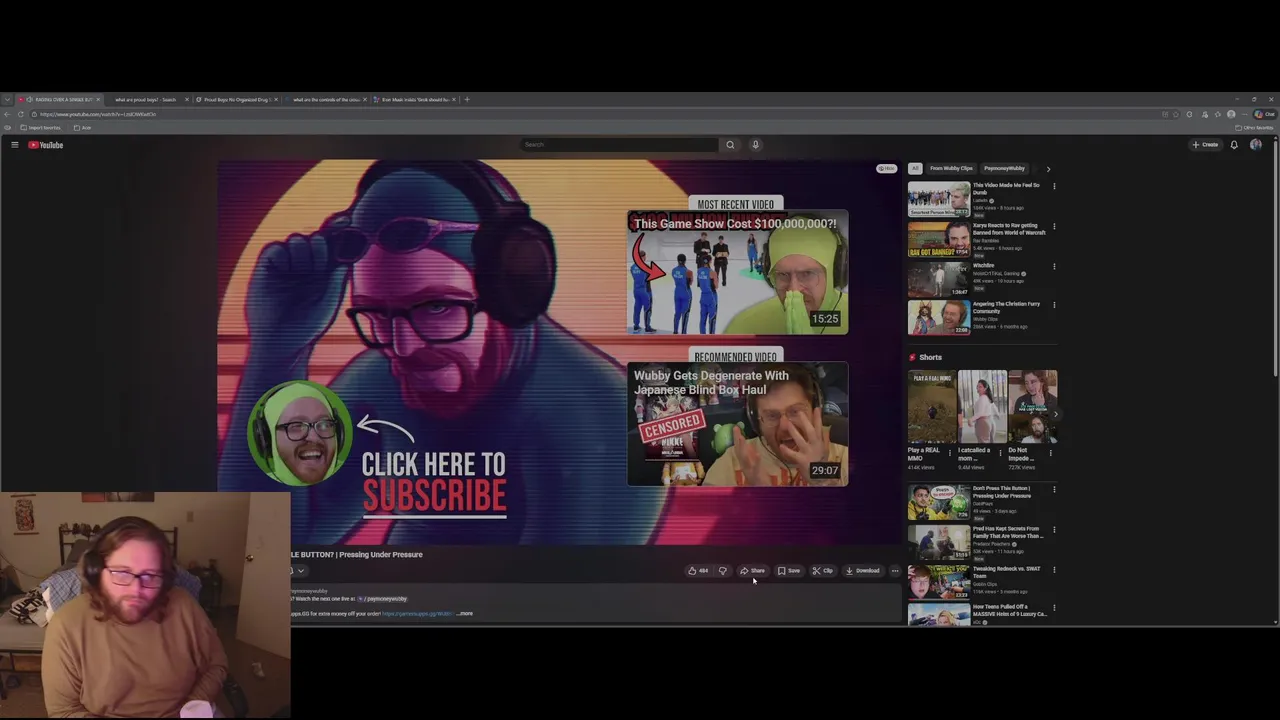The width and height of the screenshot is (1280, 720).
Task: Open options for 'This Video Made Me Feel So Dumb'
Action: (x=1054, y=186)
